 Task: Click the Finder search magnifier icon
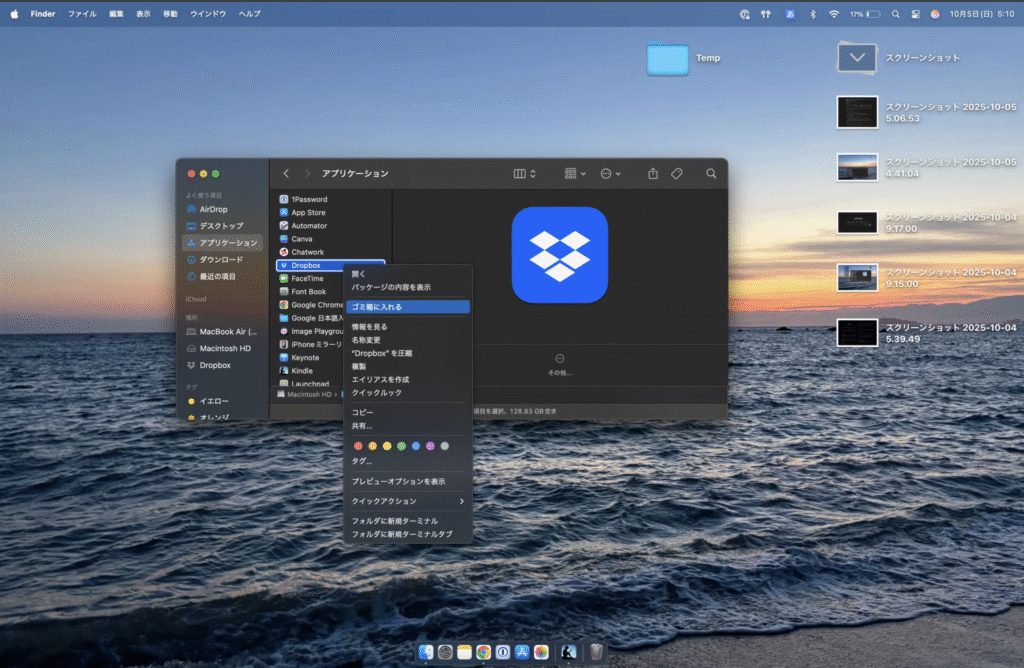pyautogui.click(x=711, y=173)
